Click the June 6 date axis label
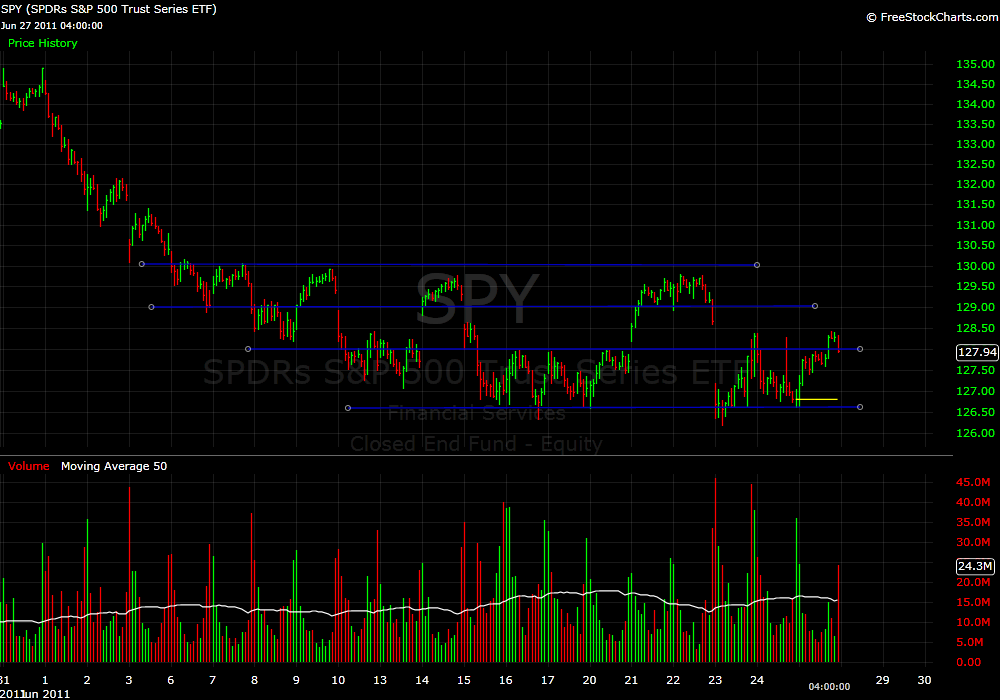The height and width of the screenshot is (700, 1000). pos(170,680)
